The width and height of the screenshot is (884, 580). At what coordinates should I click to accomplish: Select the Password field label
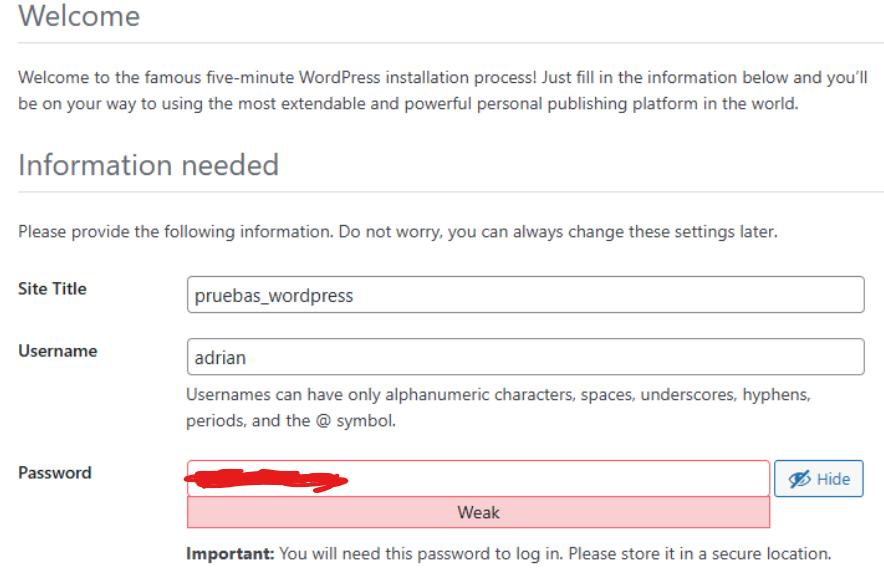coord(55,472)
